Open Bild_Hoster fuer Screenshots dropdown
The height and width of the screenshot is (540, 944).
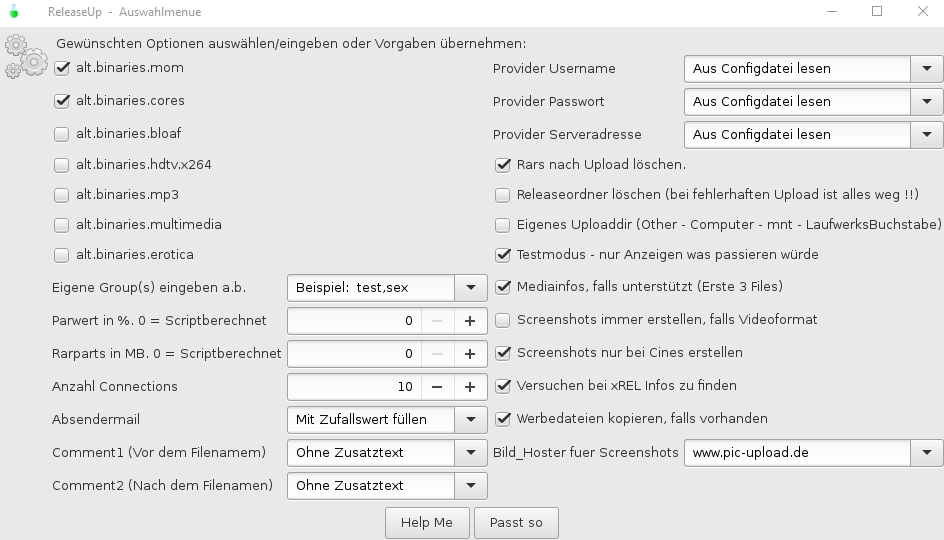pos(927,453)
